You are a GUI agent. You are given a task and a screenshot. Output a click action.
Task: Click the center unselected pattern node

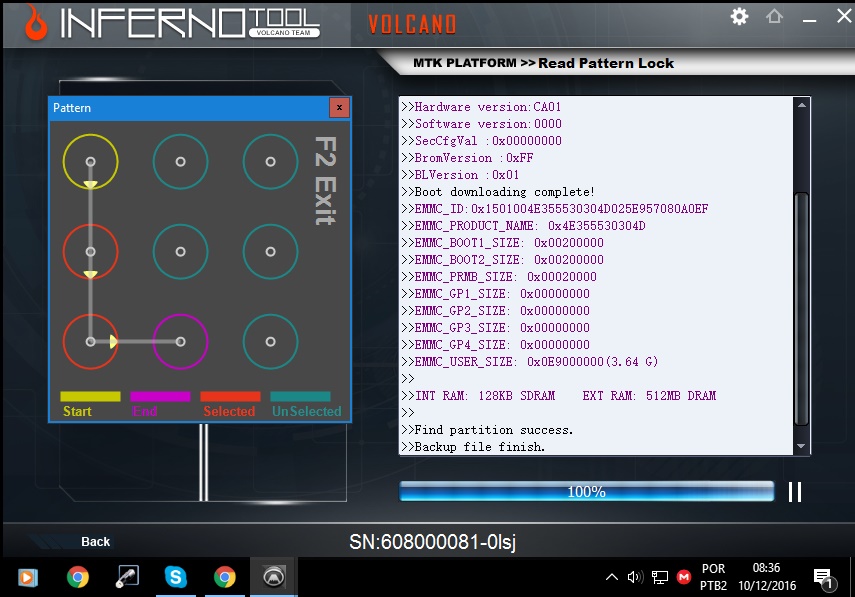180,252
